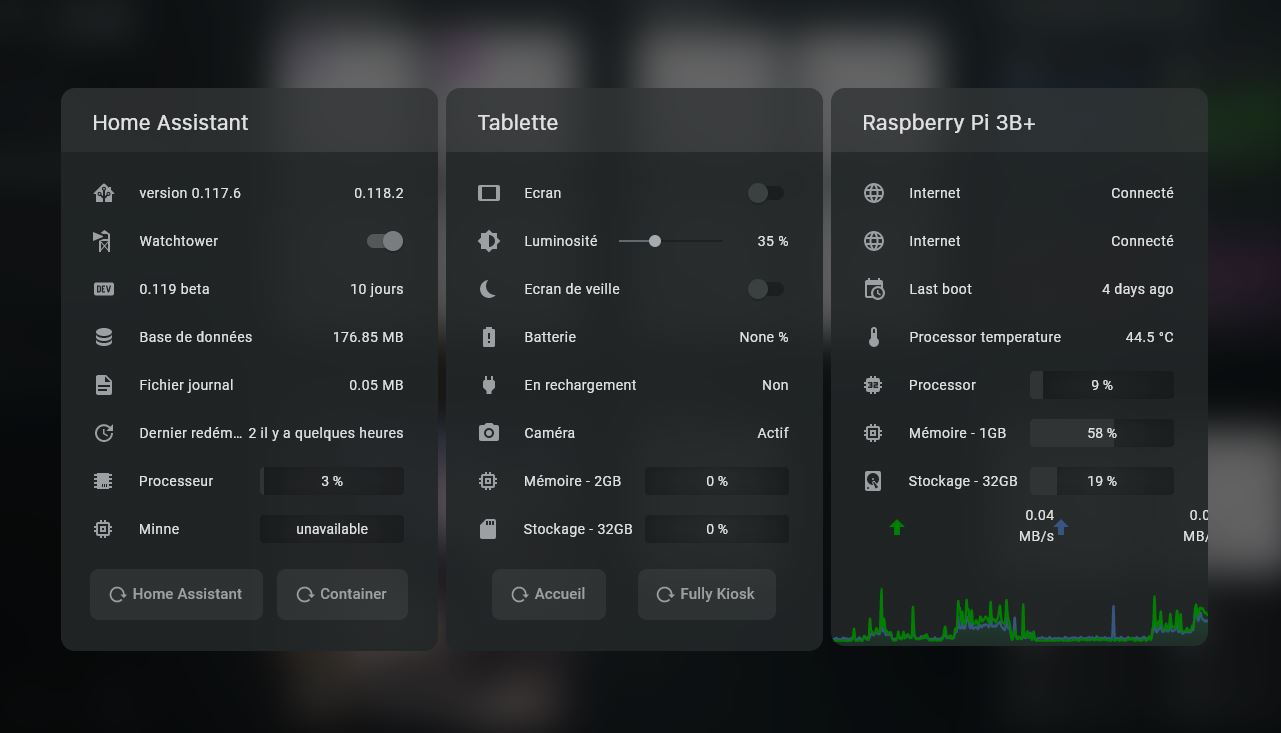
Task: Click the Raspberry Pi Mémoire 58 % bar
Action: click(x=1102, y=433)
